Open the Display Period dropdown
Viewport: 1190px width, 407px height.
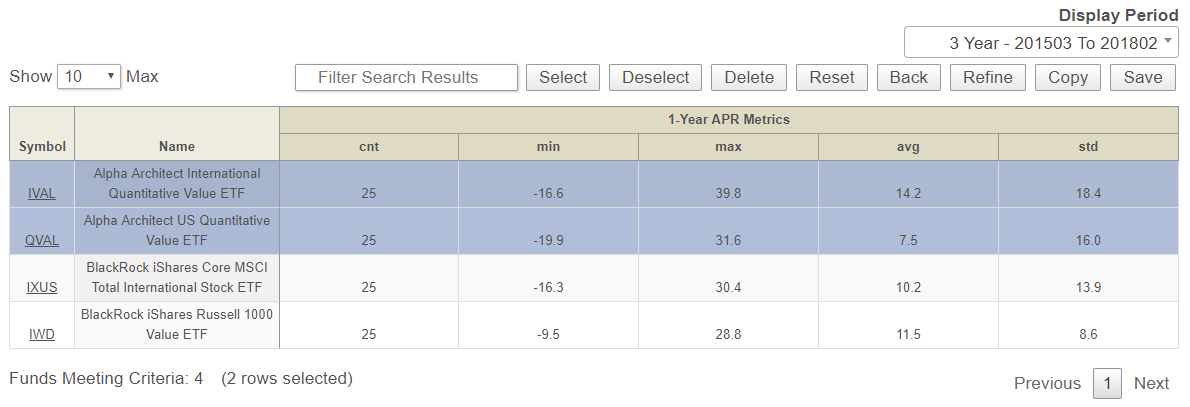pos(1041,43)
